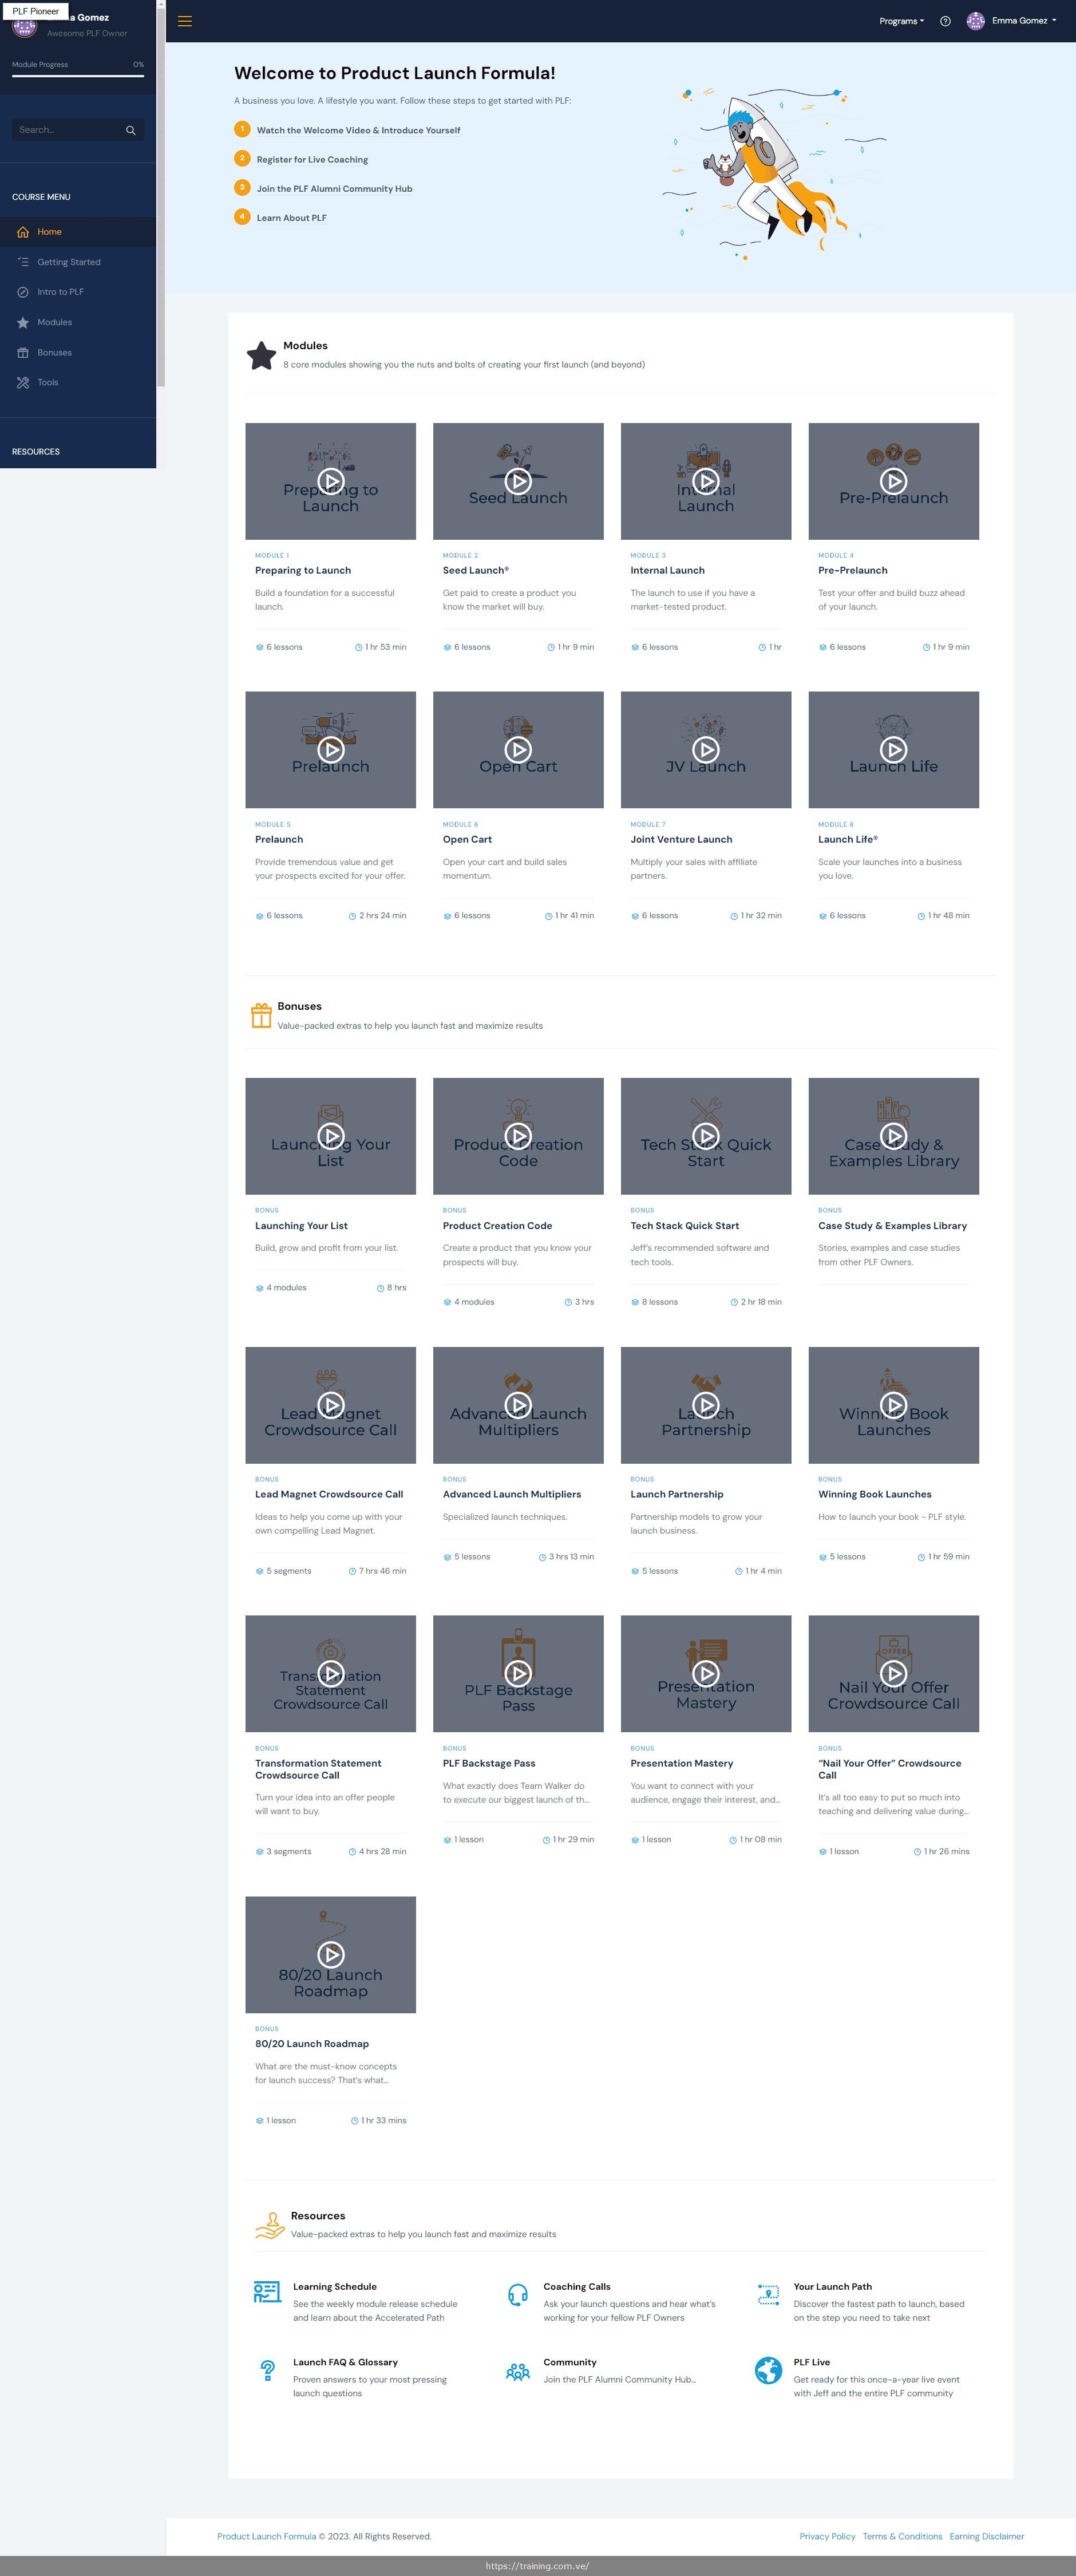Click the PLF Live globe icon
1076x2576 pixels.
(x=768, y=2370)
